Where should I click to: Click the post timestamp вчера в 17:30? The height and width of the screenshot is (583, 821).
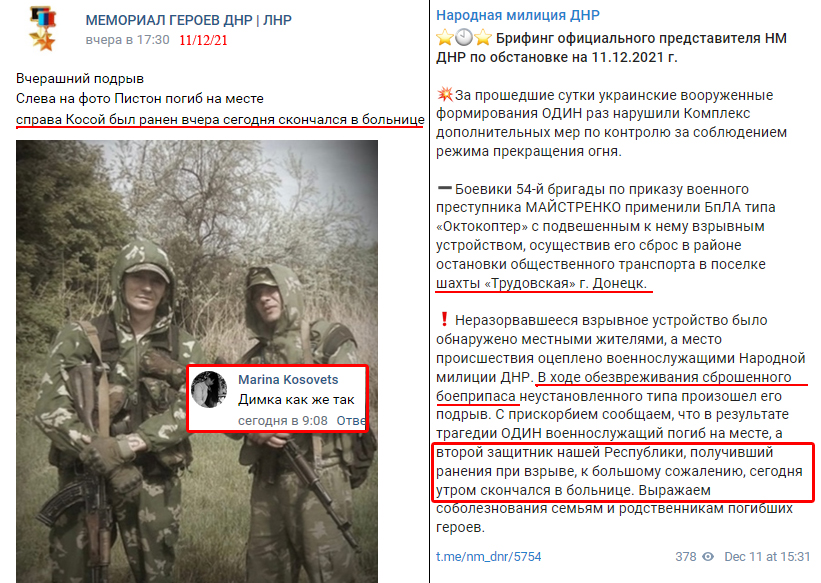click(x=127, y=40)
